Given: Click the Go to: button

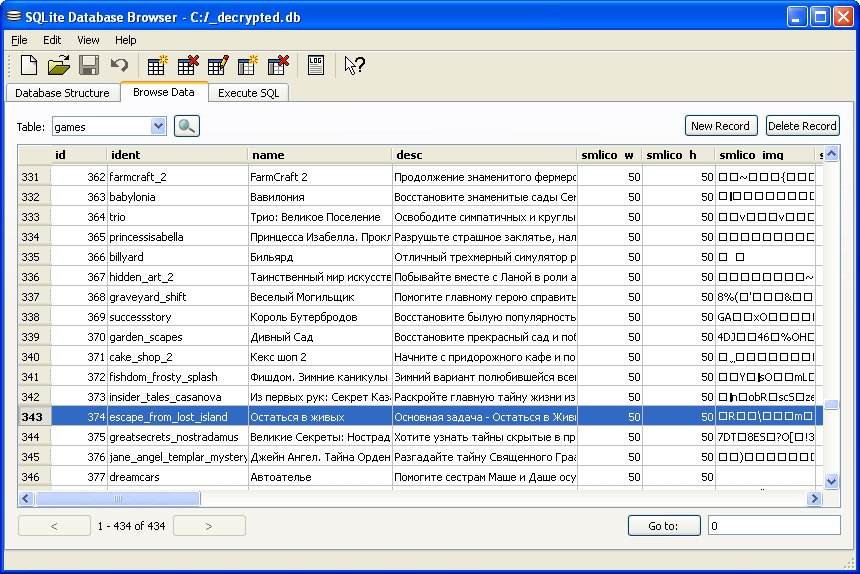Looking at the screenshot, I should tap(664, 526).
